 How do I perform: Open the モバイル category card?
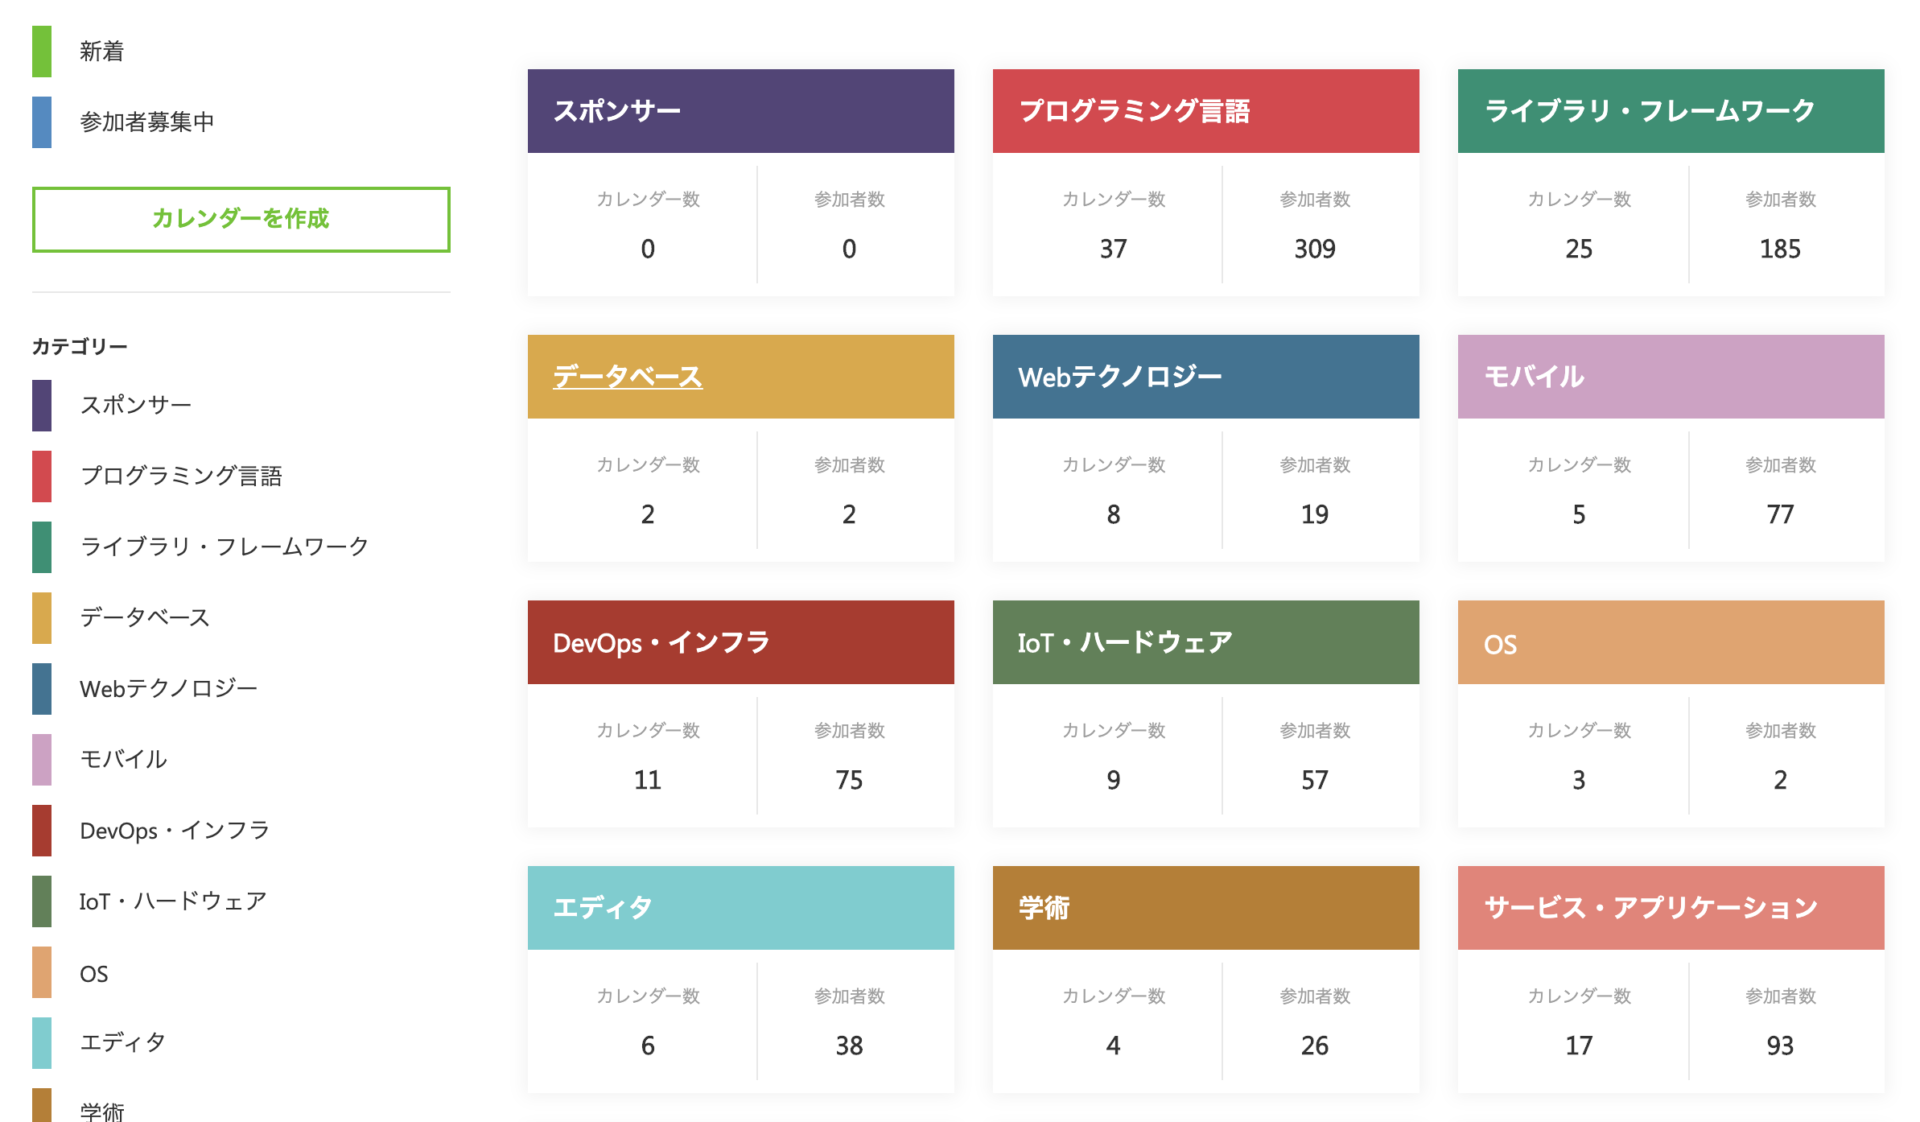point(1669,376)
